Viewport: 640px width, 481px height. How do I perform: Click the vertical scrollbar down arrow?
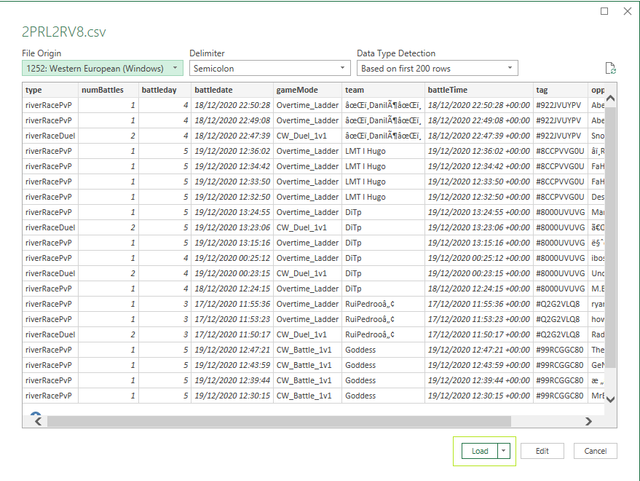click(610, 399)
